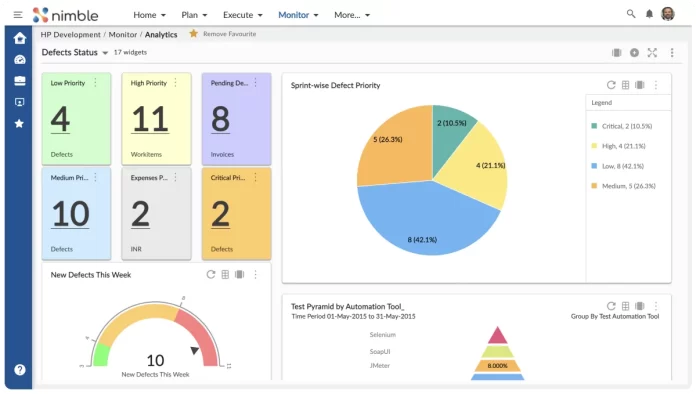Open Critical Pri... card options menu
Image resolution: width=696 pixels, height=394 pixels.
click(x=255, y=177)
